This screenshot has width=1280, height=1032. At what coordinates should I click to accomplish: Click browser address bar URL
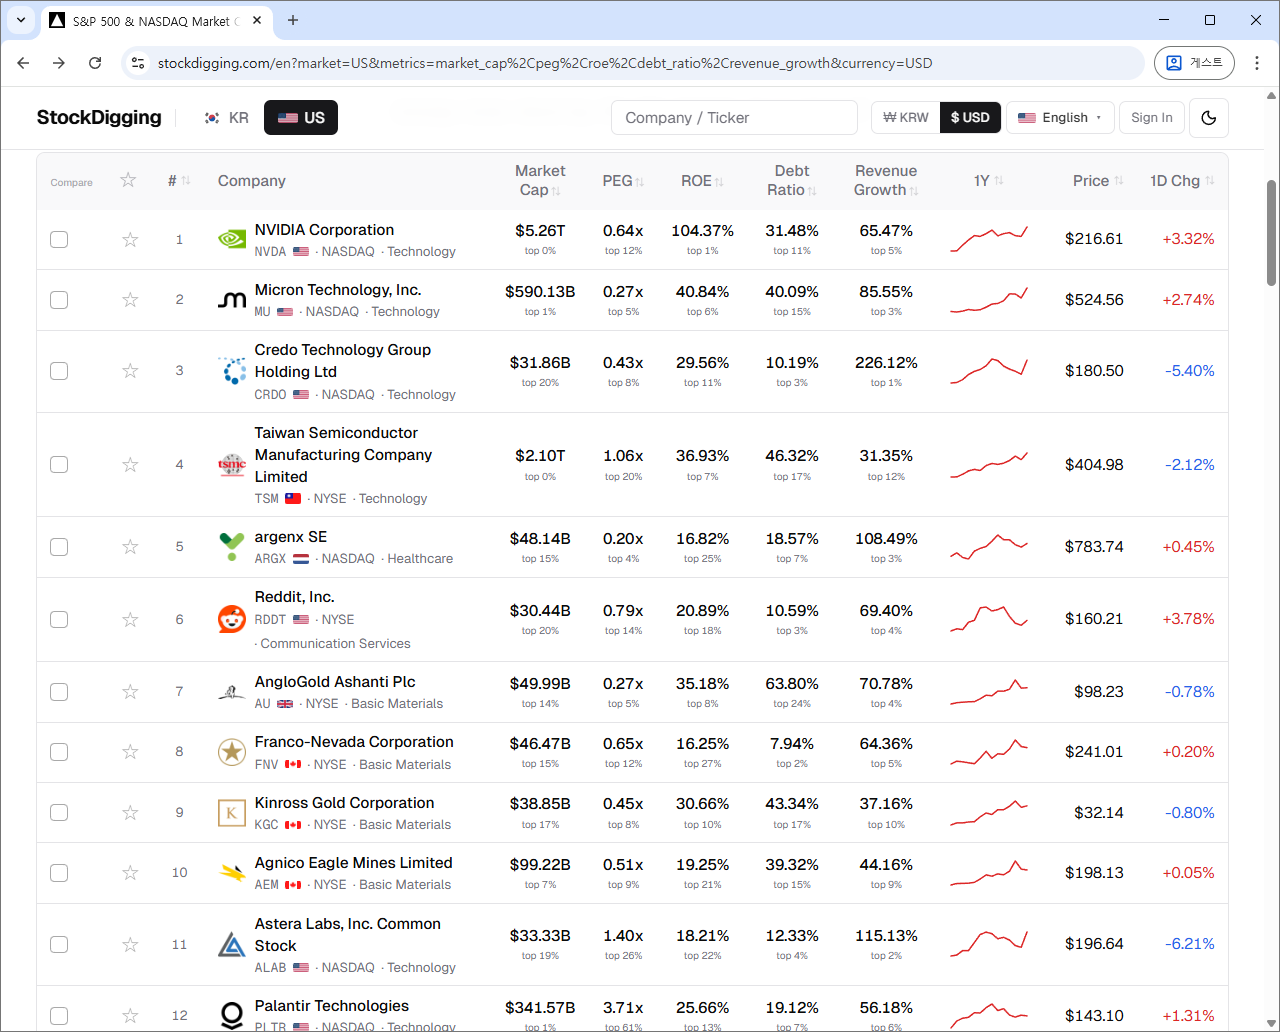pyautogui.click(x=545, y=63)
